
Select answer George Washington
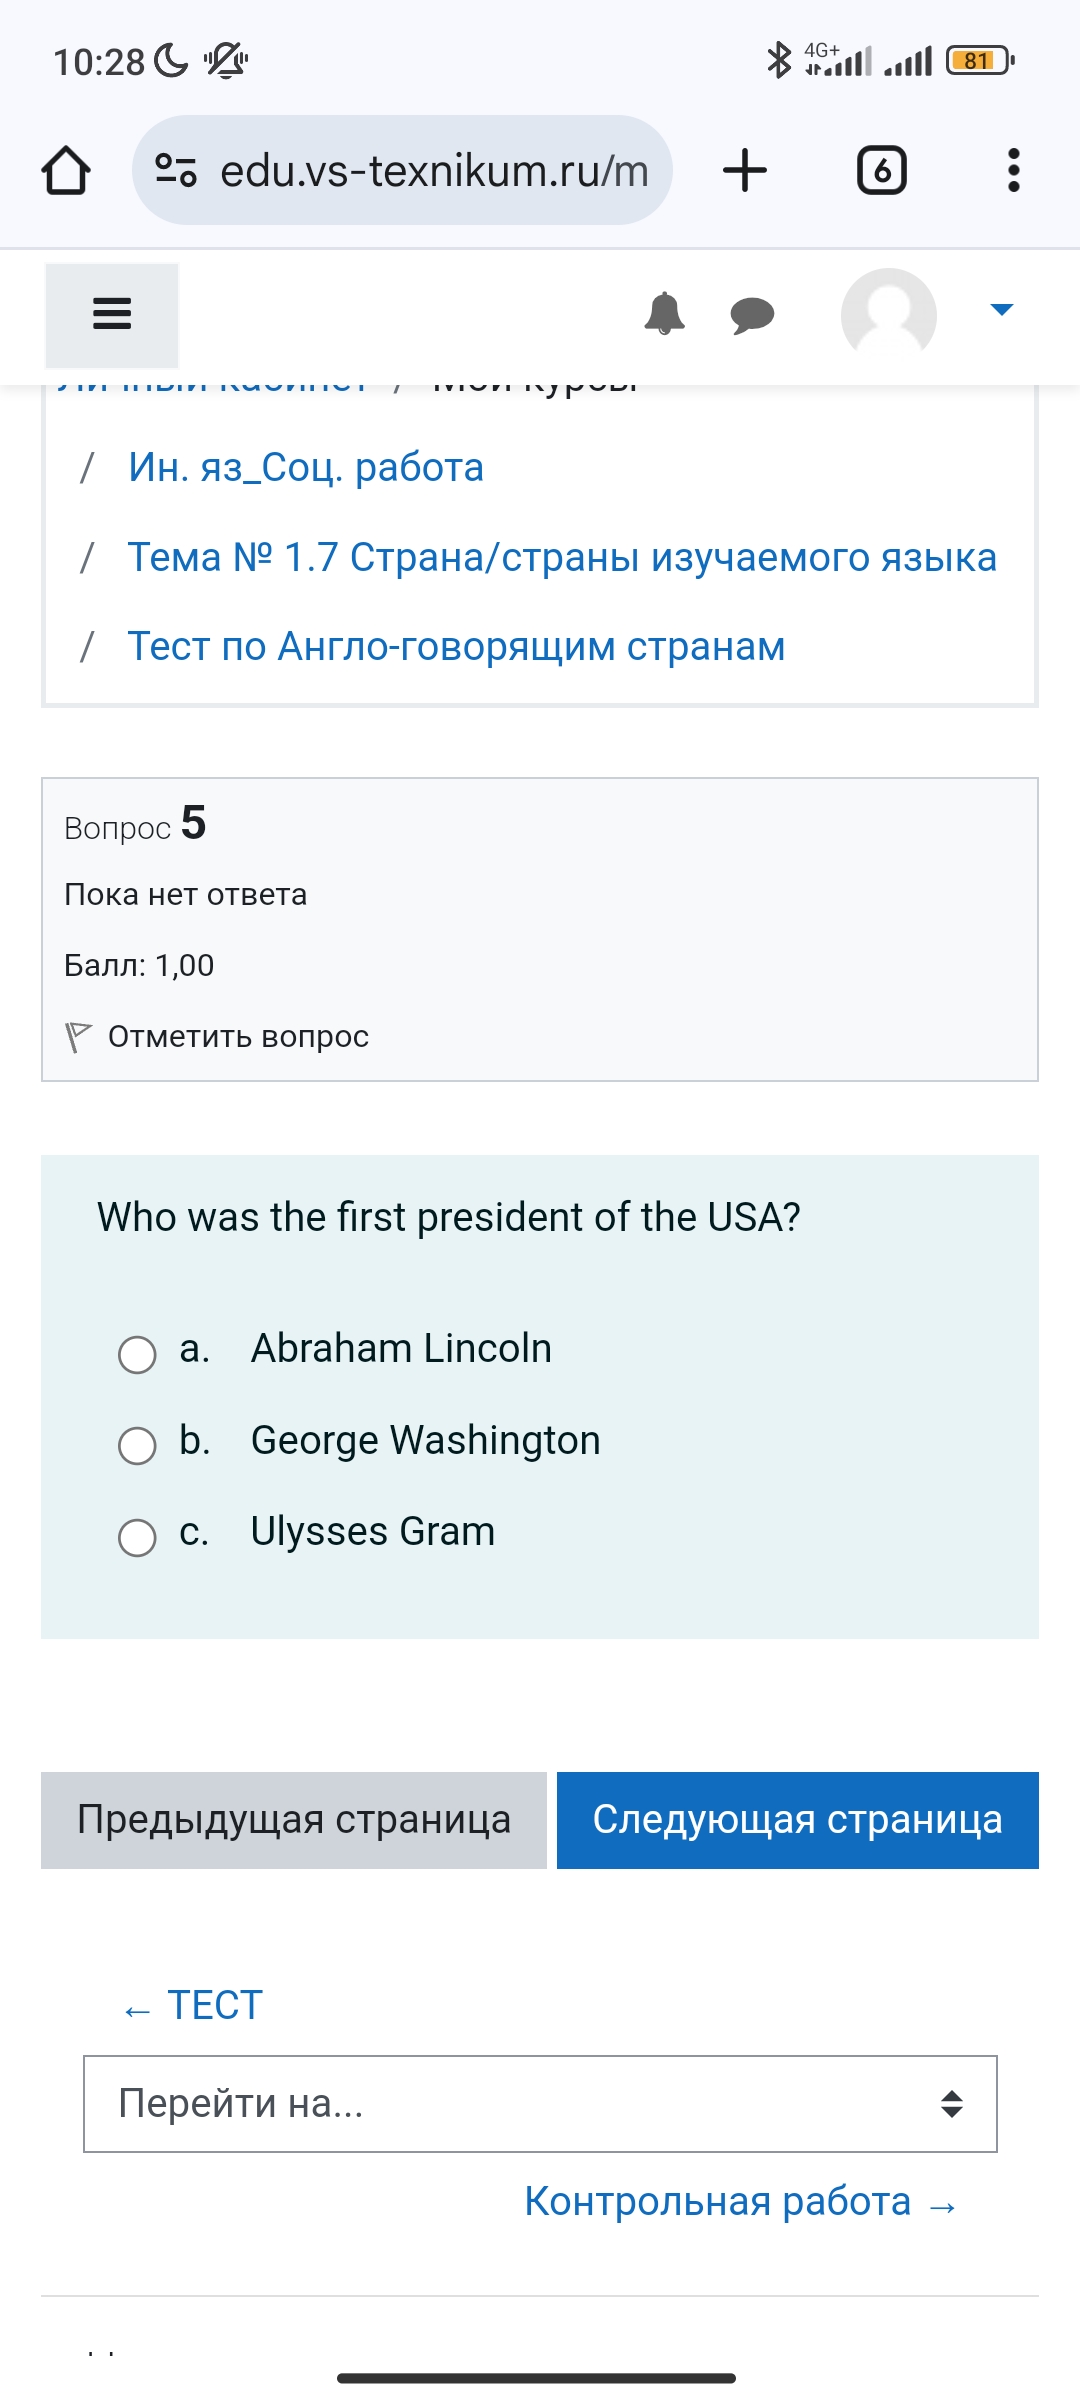(x=137, y=1446)
